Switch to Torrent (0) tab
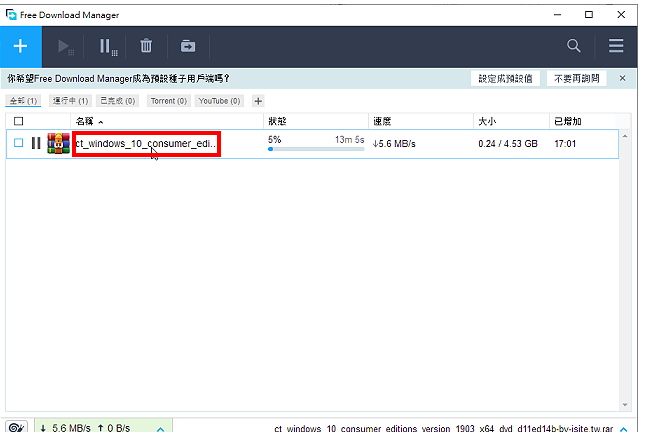This screenshot has height=432, width=651. (169, 101)
